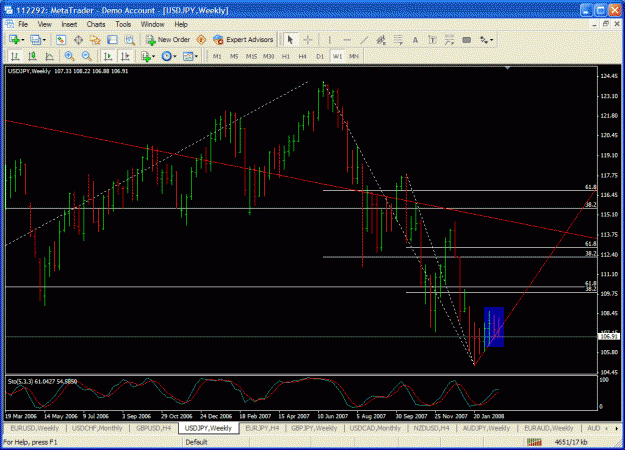The image size is (625, 450).
Task: Expand the Periods dropdown arrow
Action: pos(175,57)
